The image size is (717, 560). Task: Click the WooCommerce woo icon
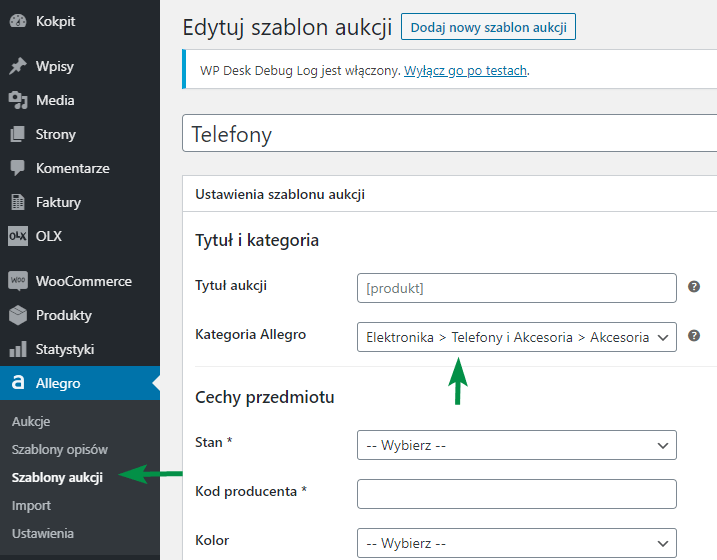point(18,281)
